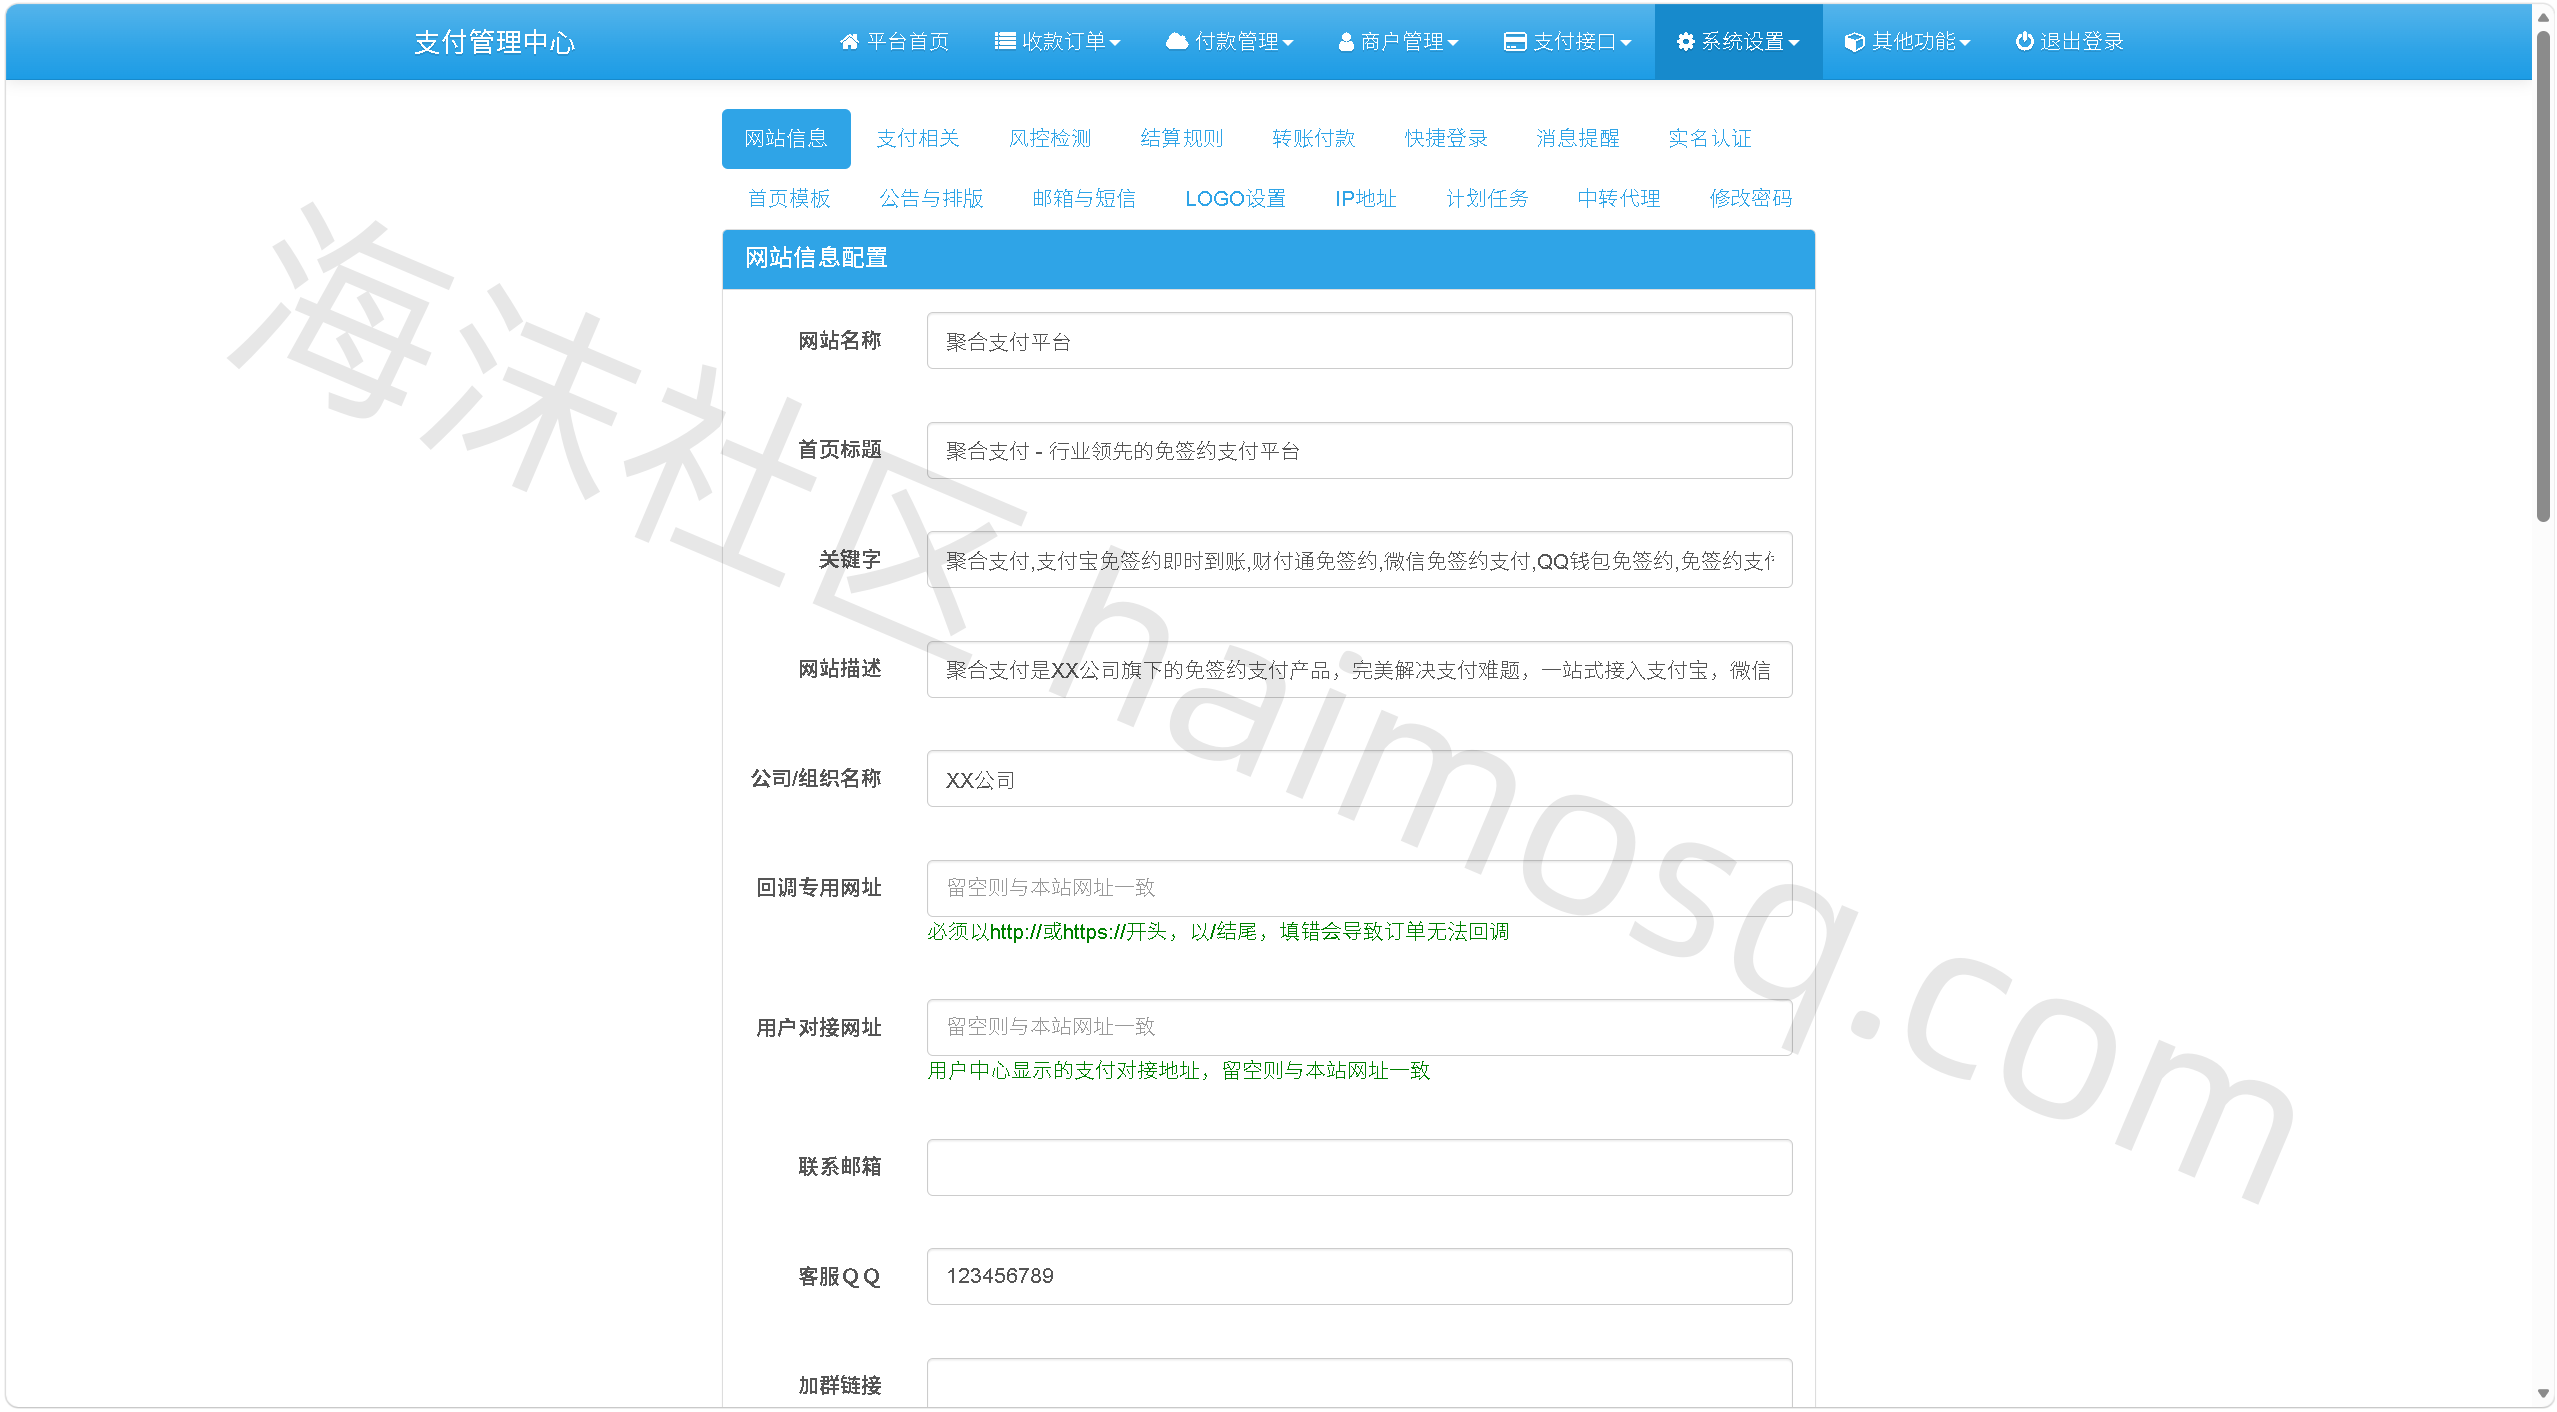Expand the 收款订单 dropdown menu
This screenshot has width=2557, height=1412.
pos(1057,41)
